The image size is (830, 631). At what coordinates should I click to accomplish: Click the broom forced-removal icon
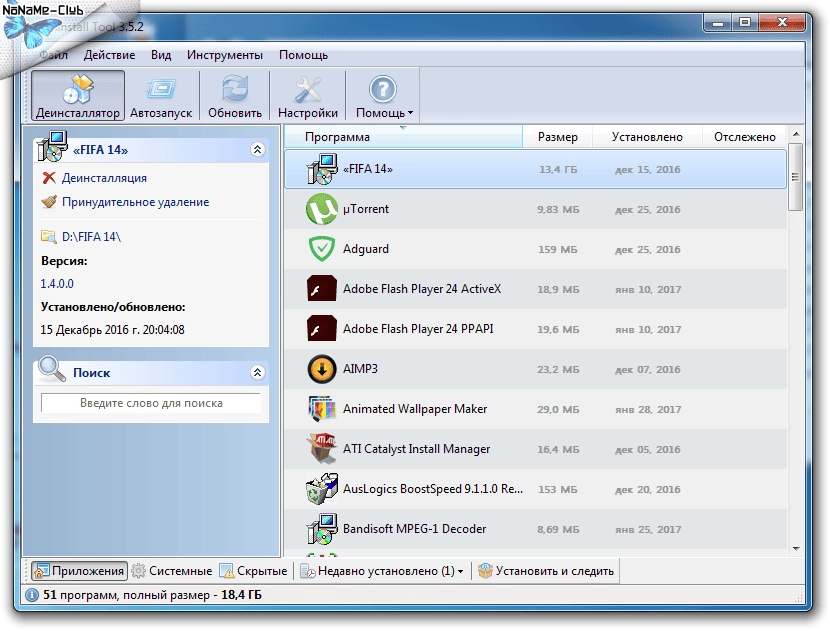pos(49,202)
